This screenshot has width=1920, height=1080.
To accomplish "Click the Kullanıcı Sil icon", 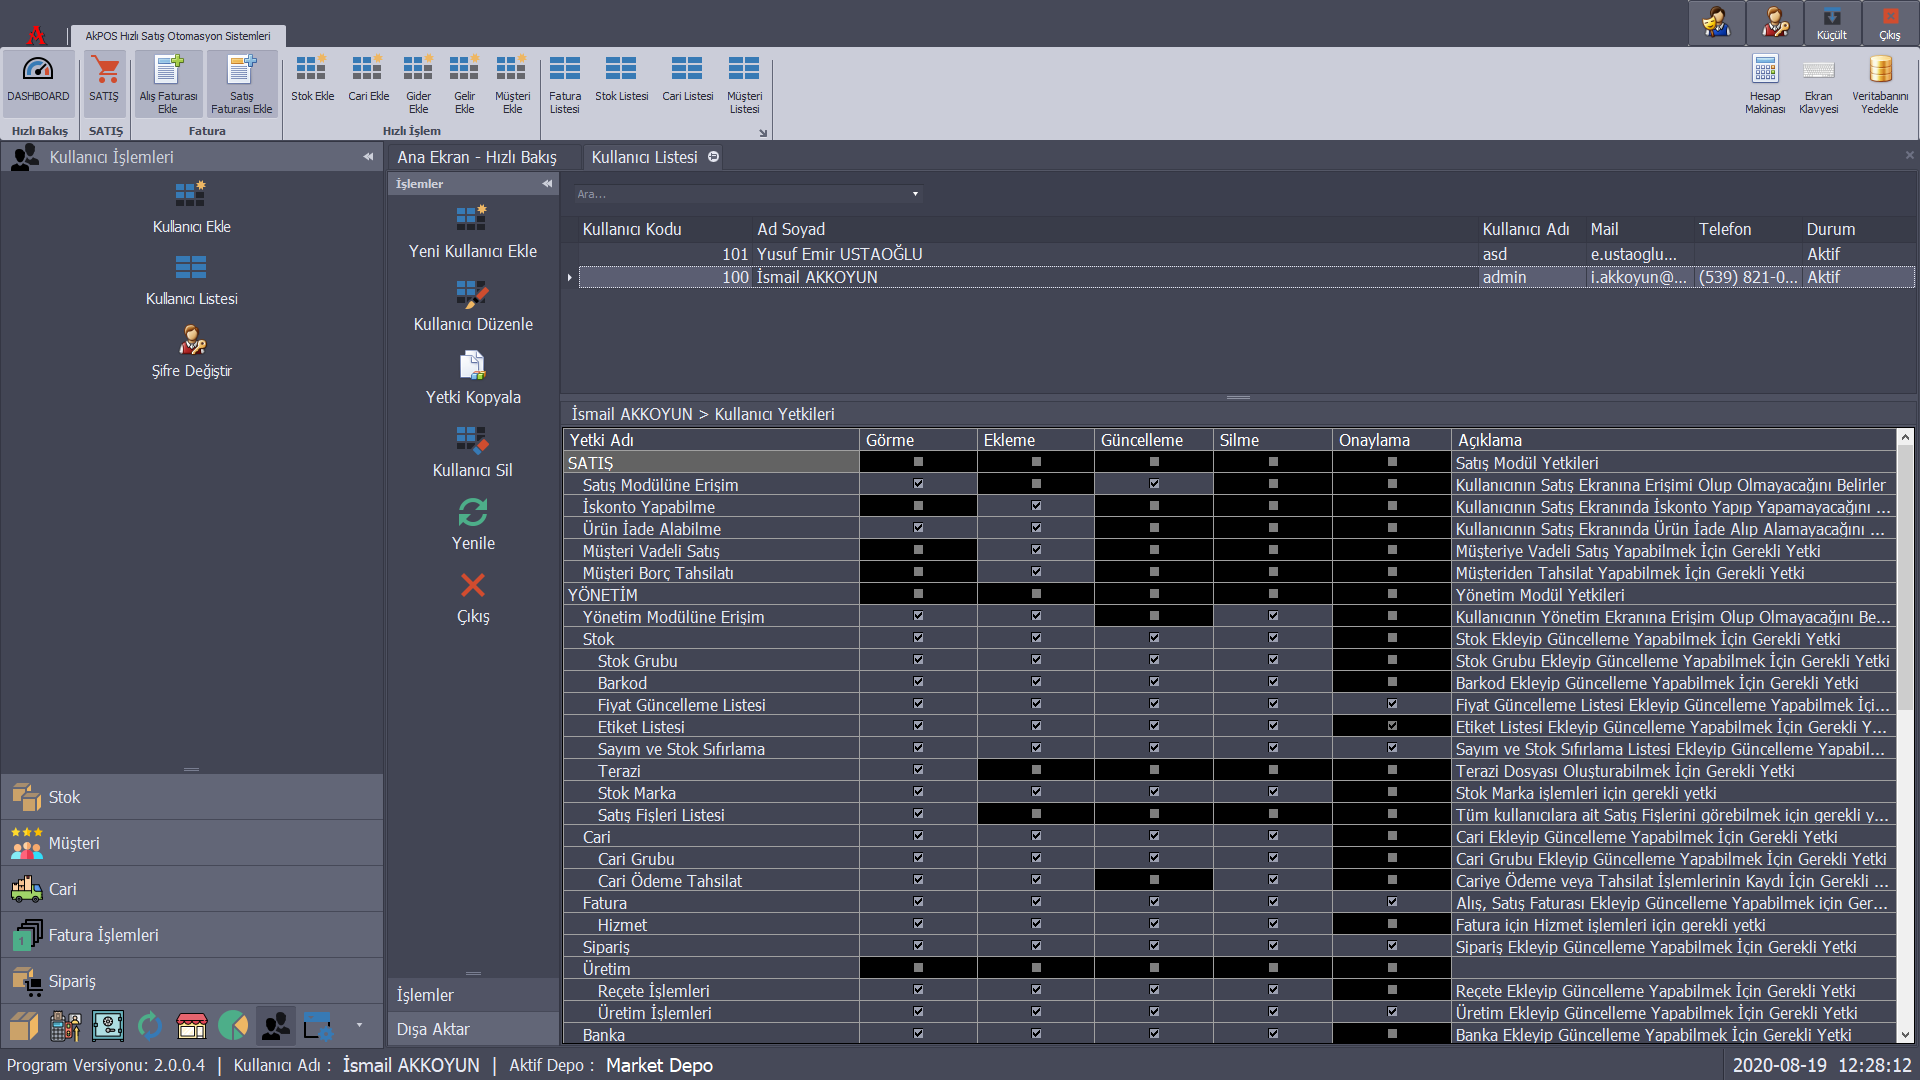I will pos(472,438).
